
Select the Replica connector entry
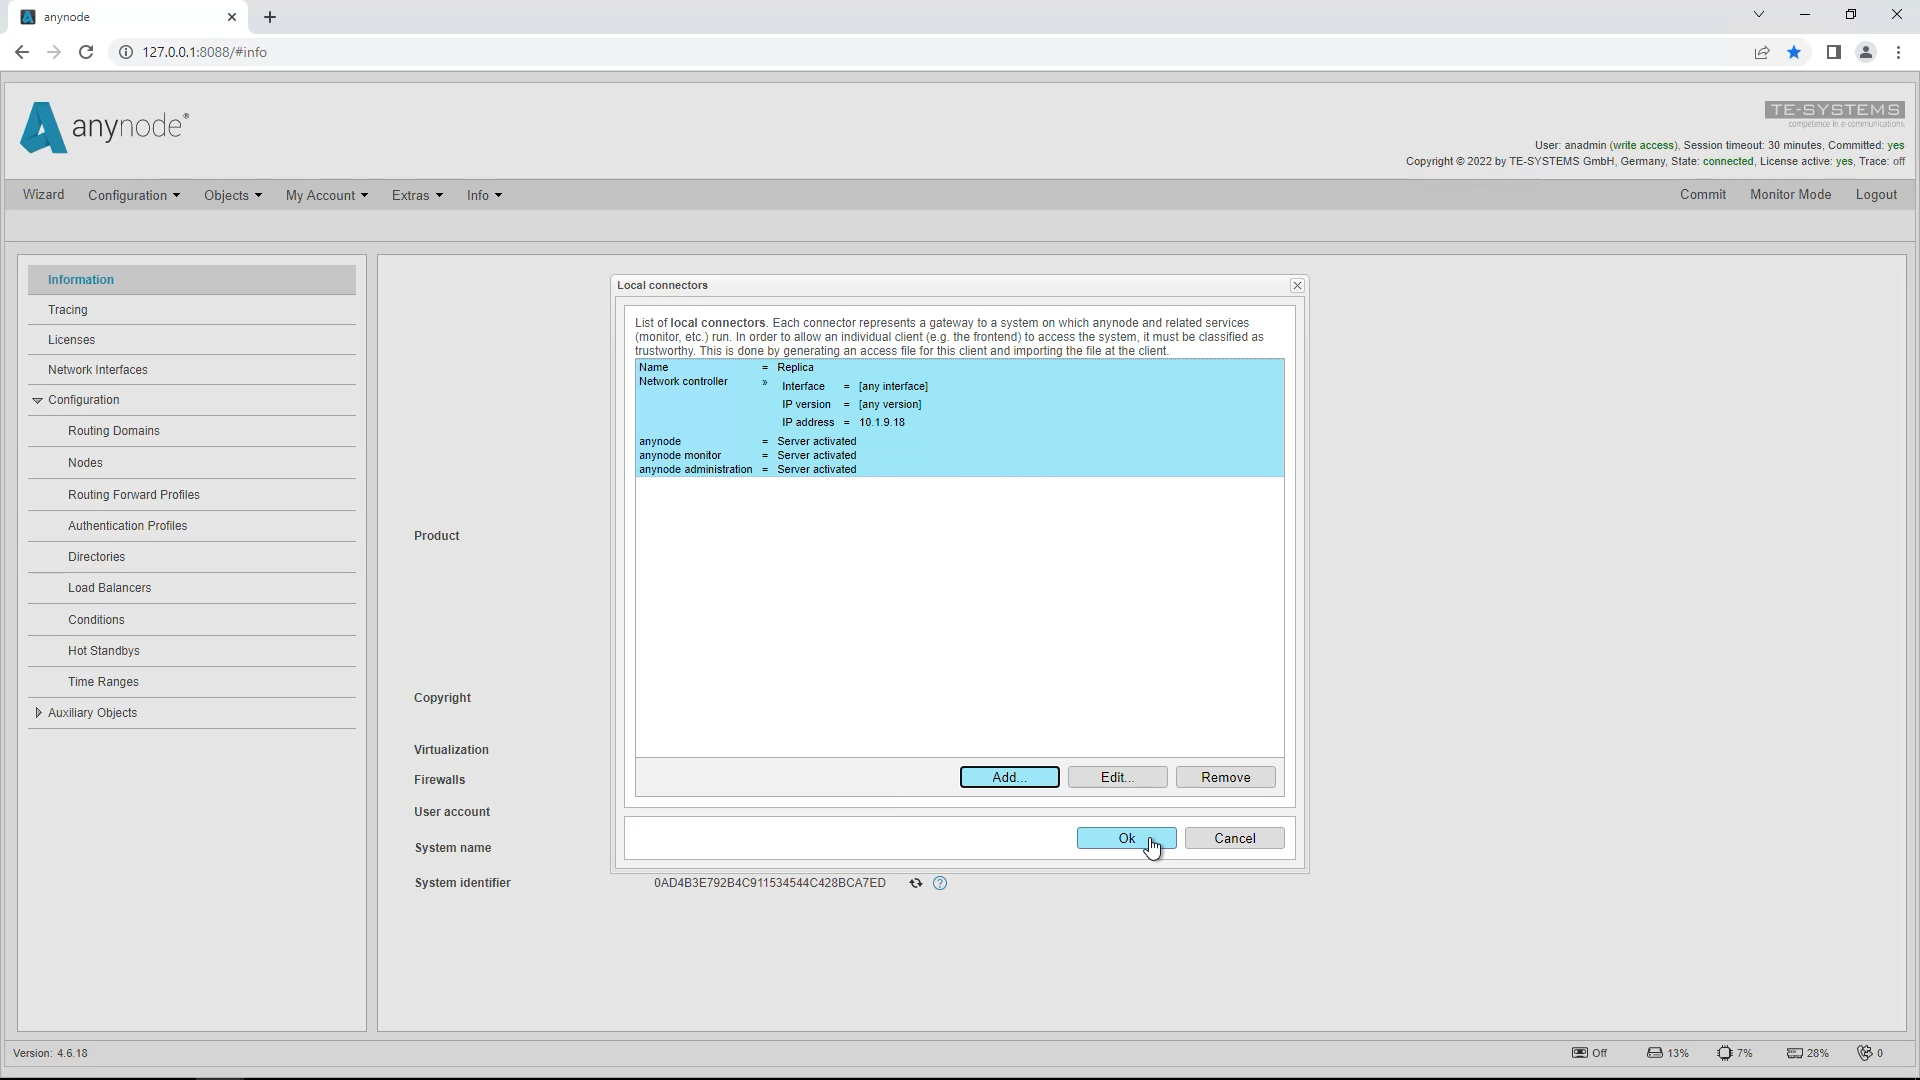(x=959, y=418)
